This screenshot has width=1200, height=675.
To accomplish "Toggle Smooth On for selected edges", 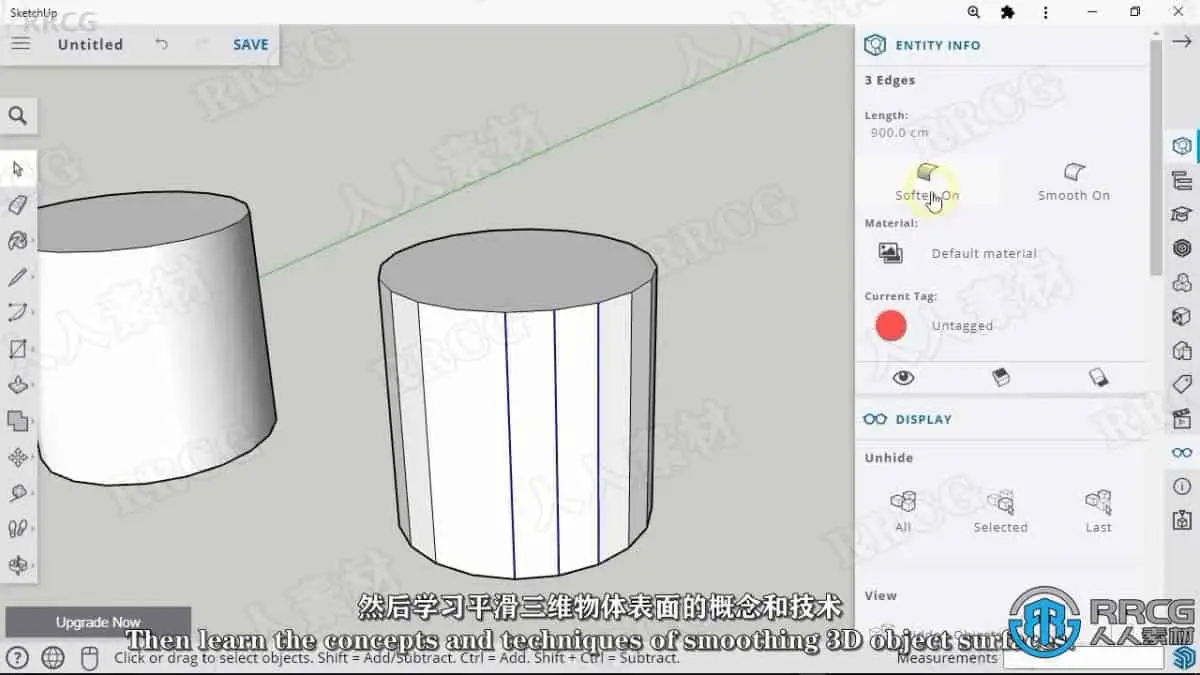I will (1074, 182).
